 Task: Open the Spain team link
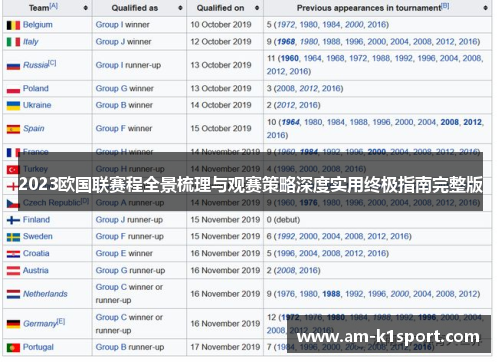coord(34,128)
